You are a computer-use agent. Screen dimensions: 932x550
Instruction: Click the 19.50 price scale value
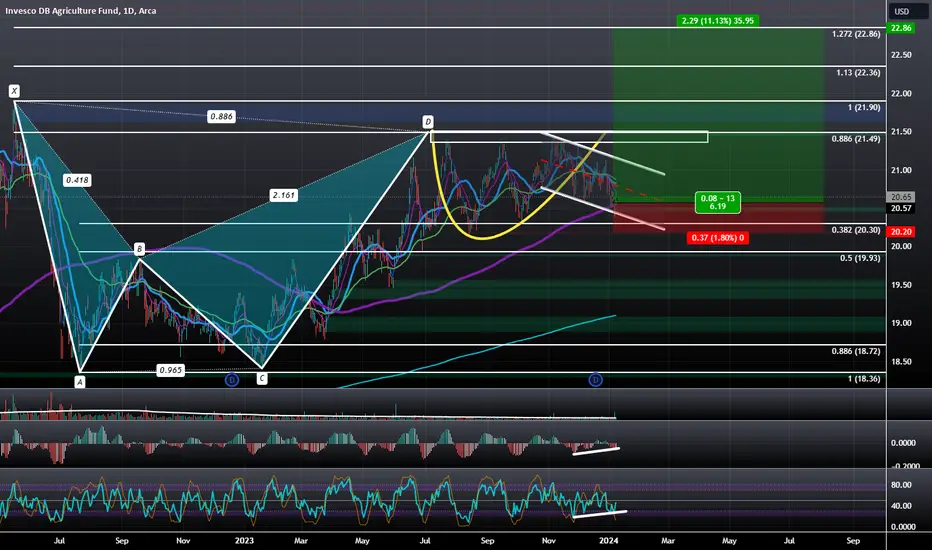901,285
